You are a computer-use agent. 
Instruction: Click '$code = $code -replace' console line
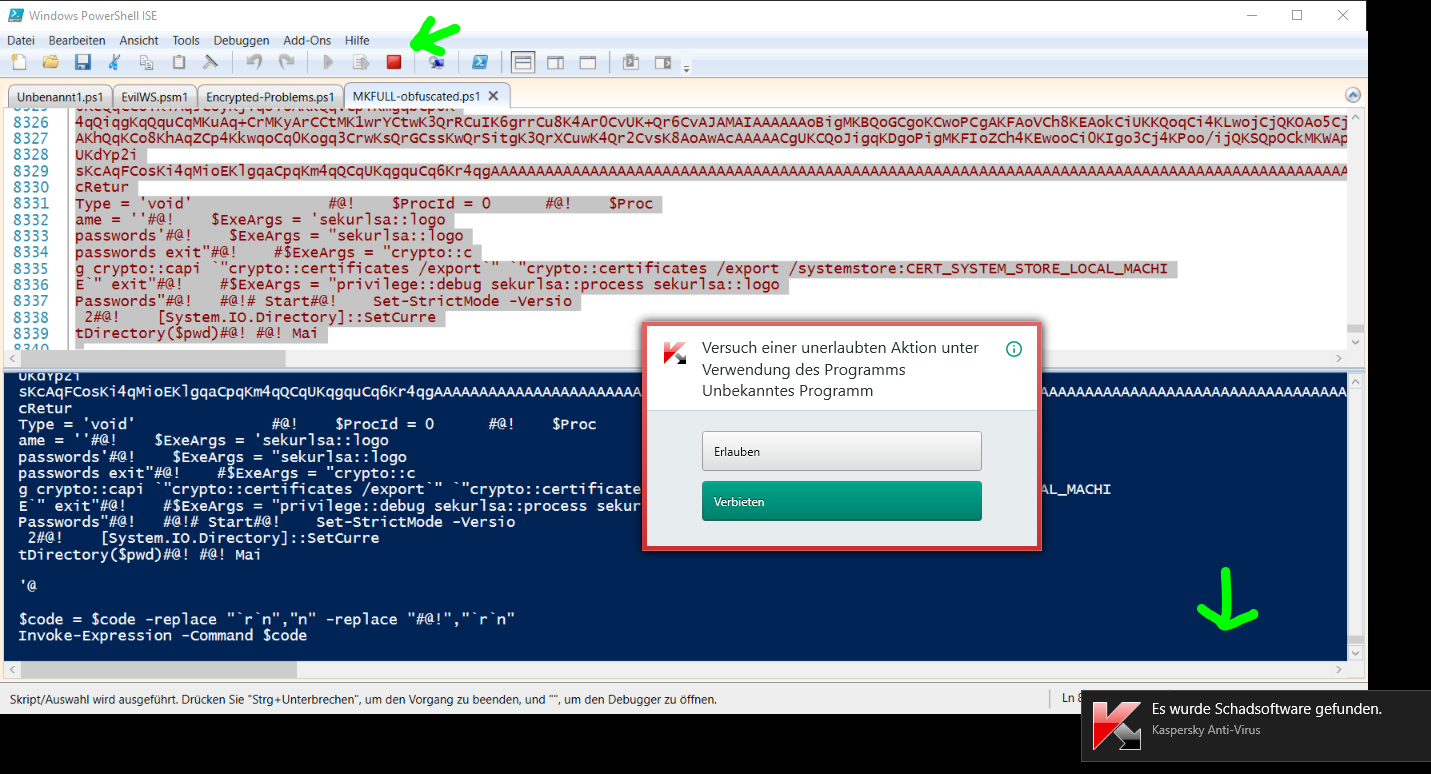267,619
